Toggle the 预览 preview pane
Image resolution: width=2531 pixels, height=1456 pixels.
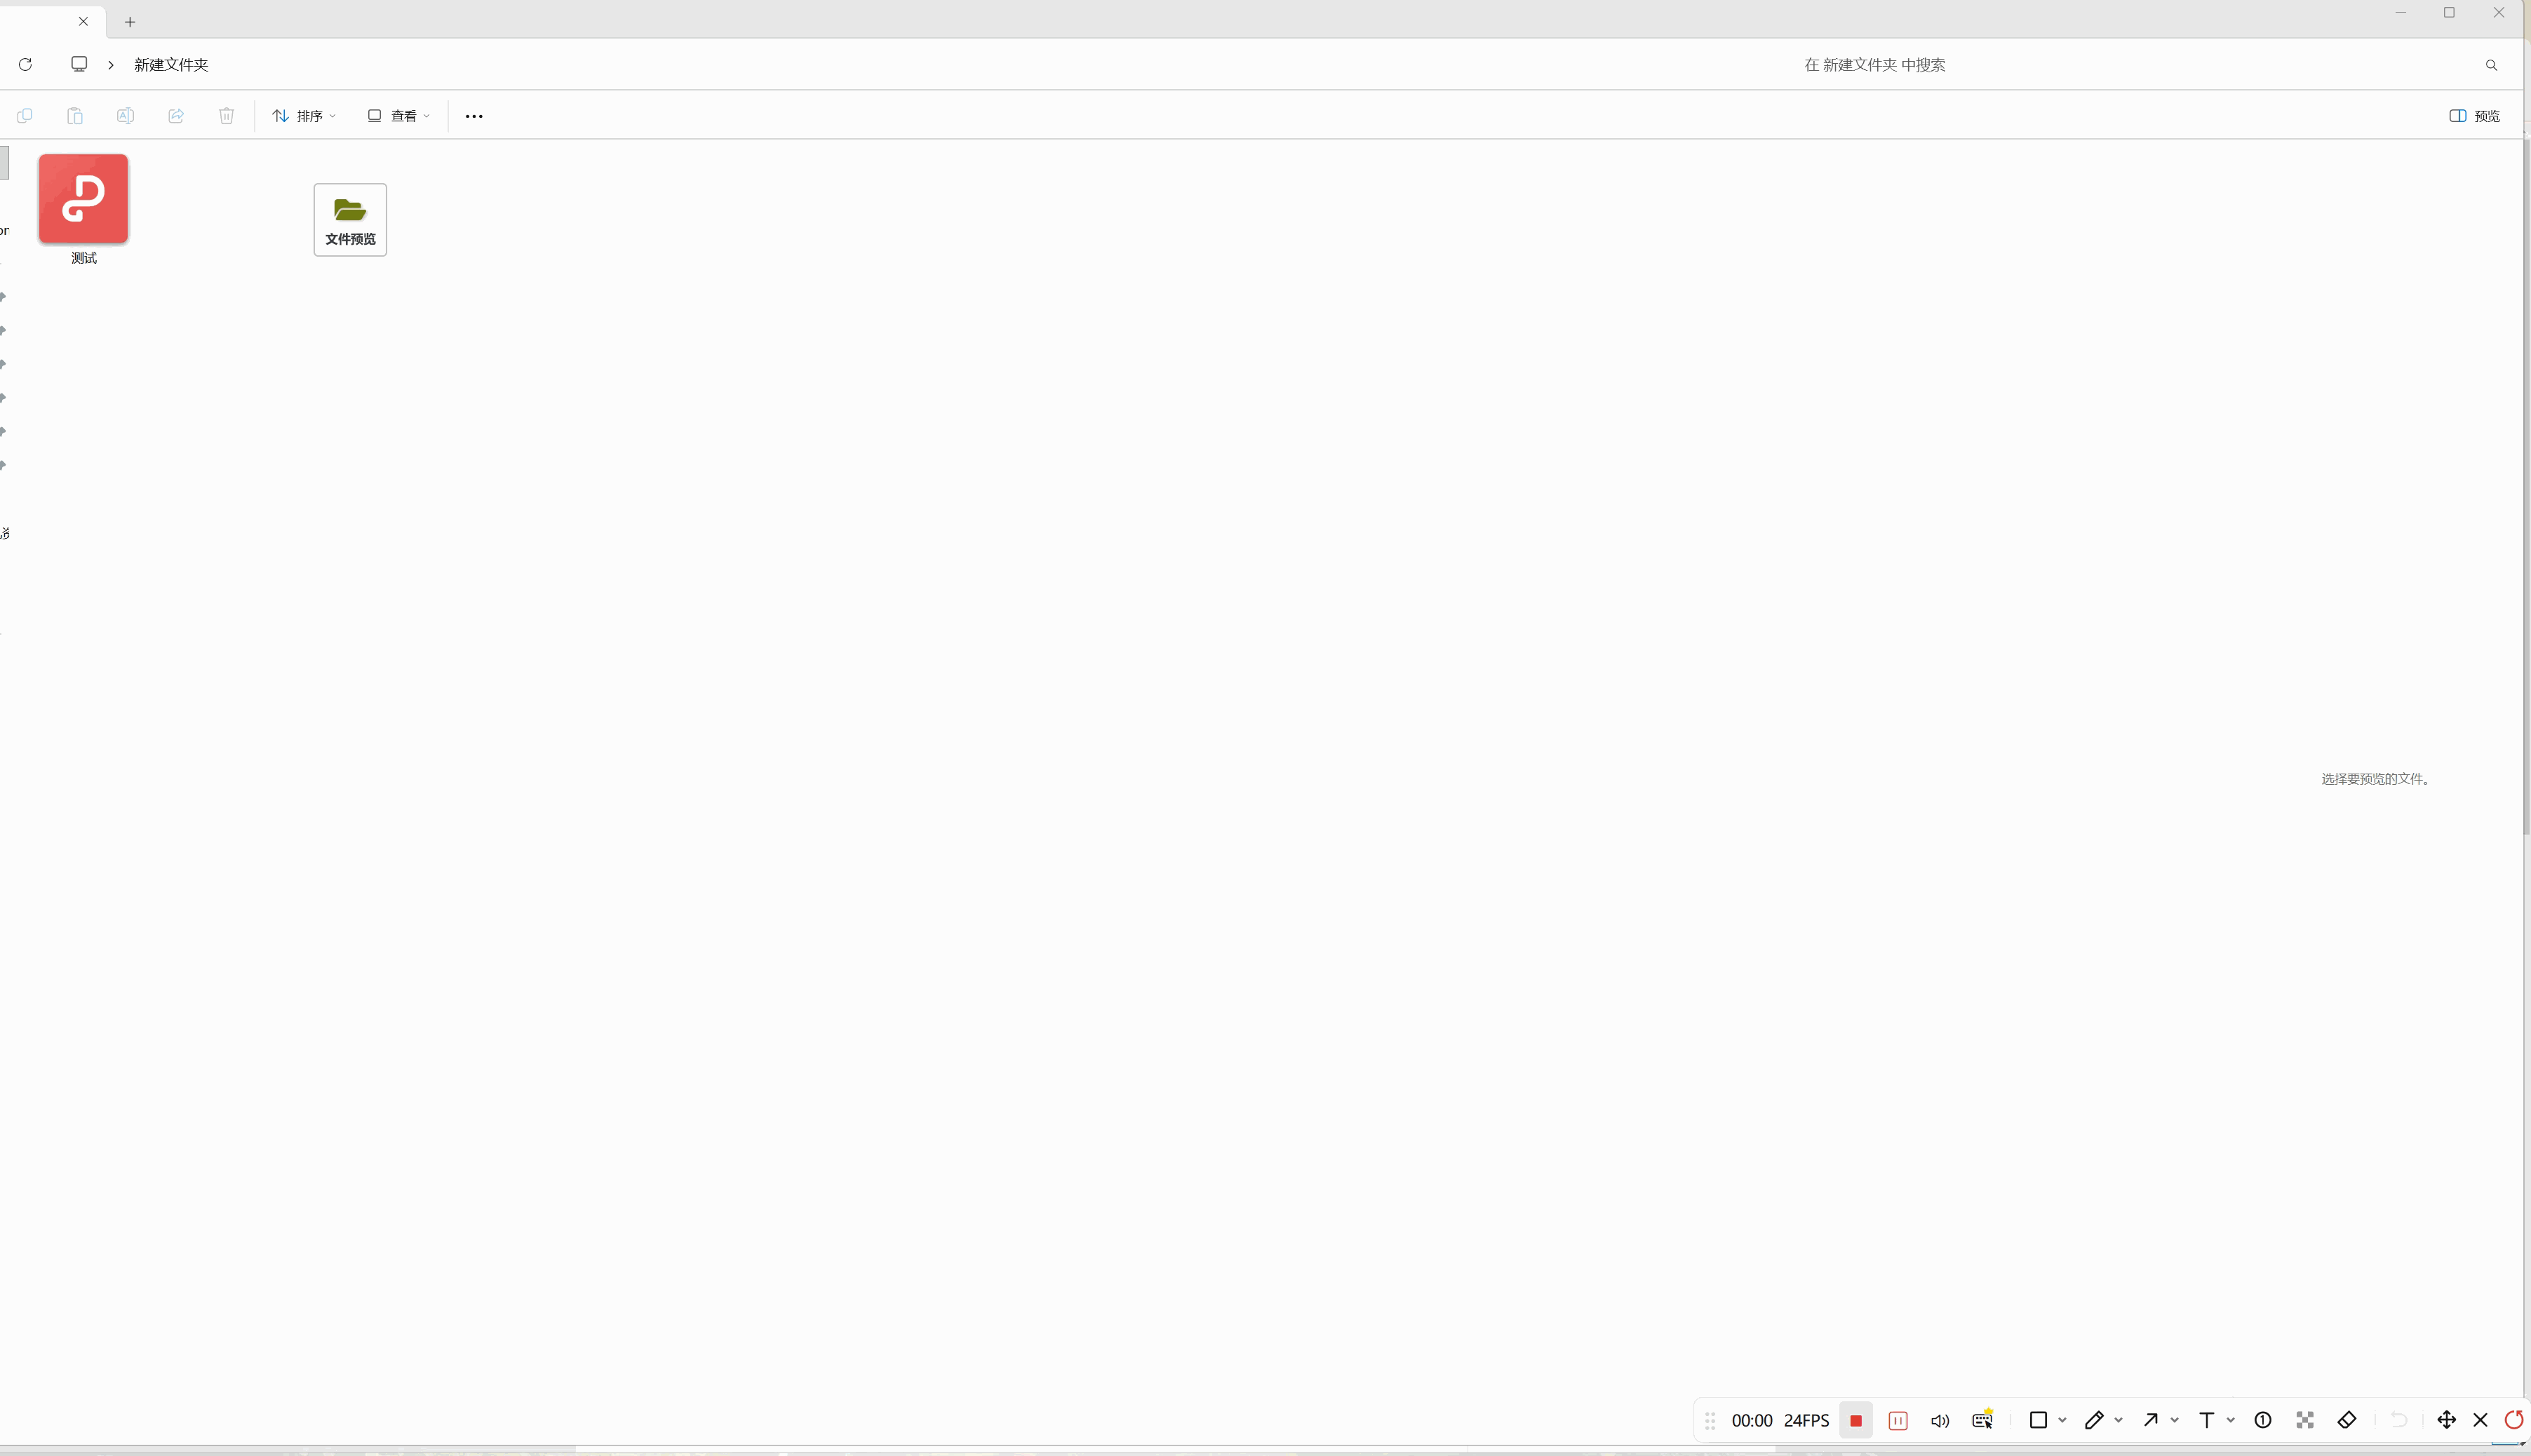2474,116
